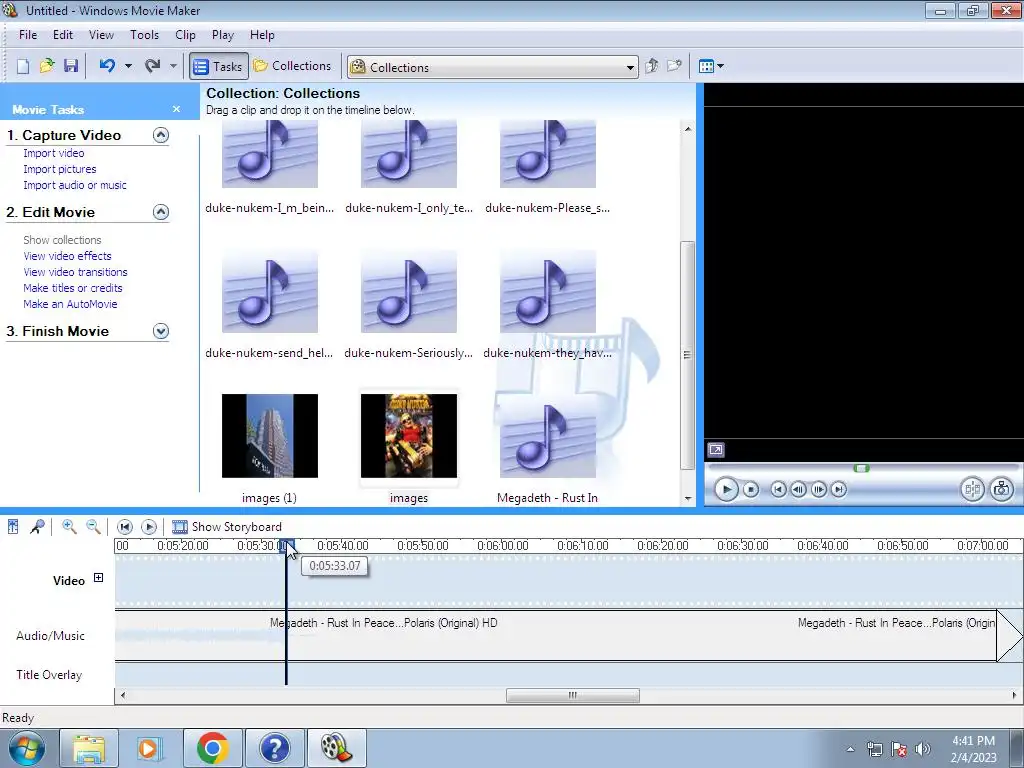The height and width of the screenshot is (768, 1024).
Task: Click the Import pictures link
Action: click(59, 169)
